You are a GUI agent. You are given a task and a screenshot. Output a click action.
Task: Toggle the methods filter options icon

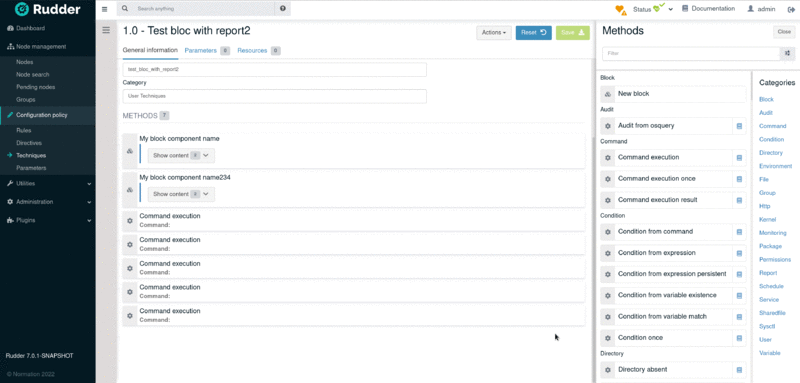(787, 53)
